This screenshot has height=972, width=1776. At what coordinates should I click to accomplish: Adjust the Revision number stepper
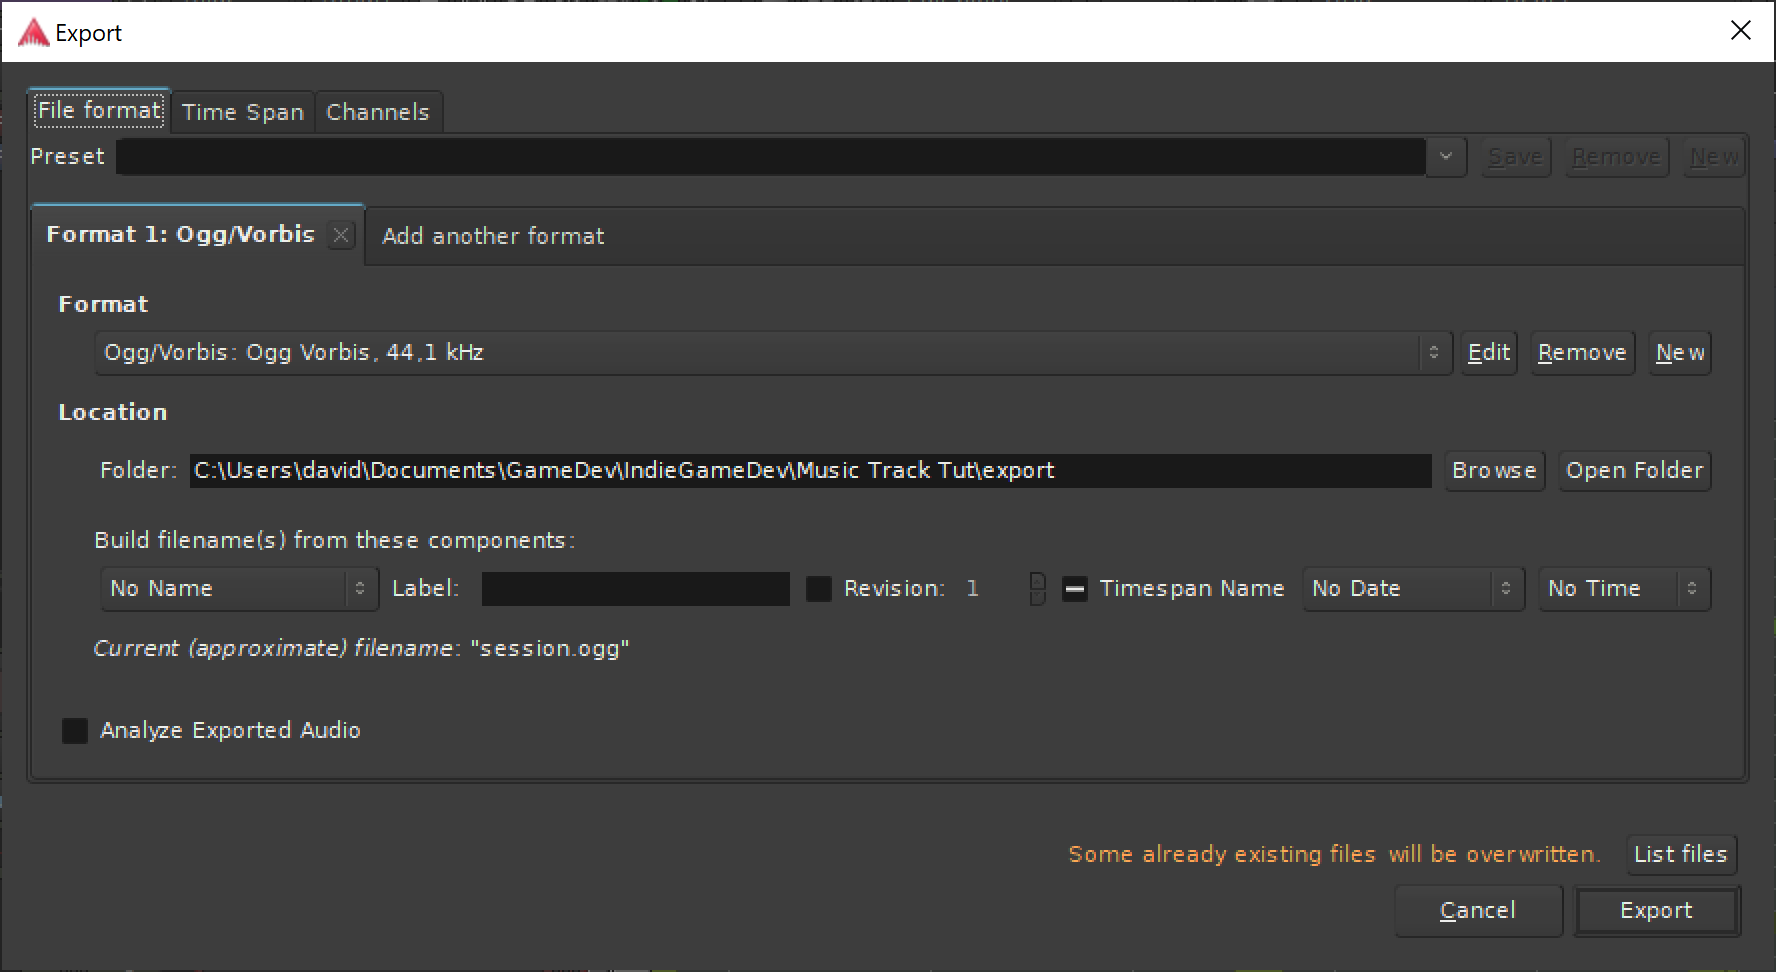click(1037, 589)
